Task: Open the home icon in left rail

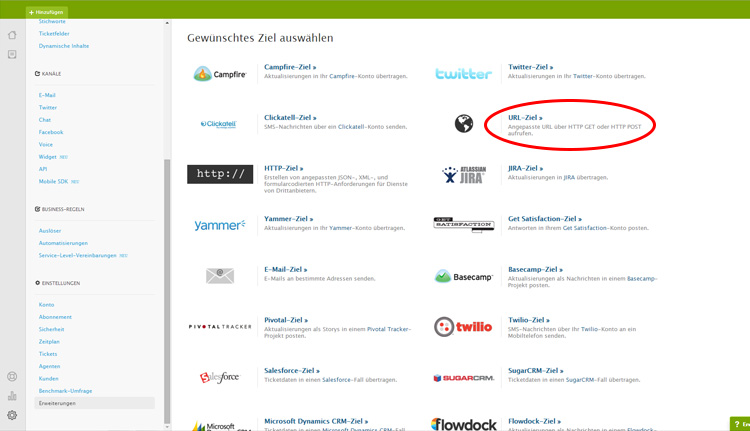Action: point(12,35)
